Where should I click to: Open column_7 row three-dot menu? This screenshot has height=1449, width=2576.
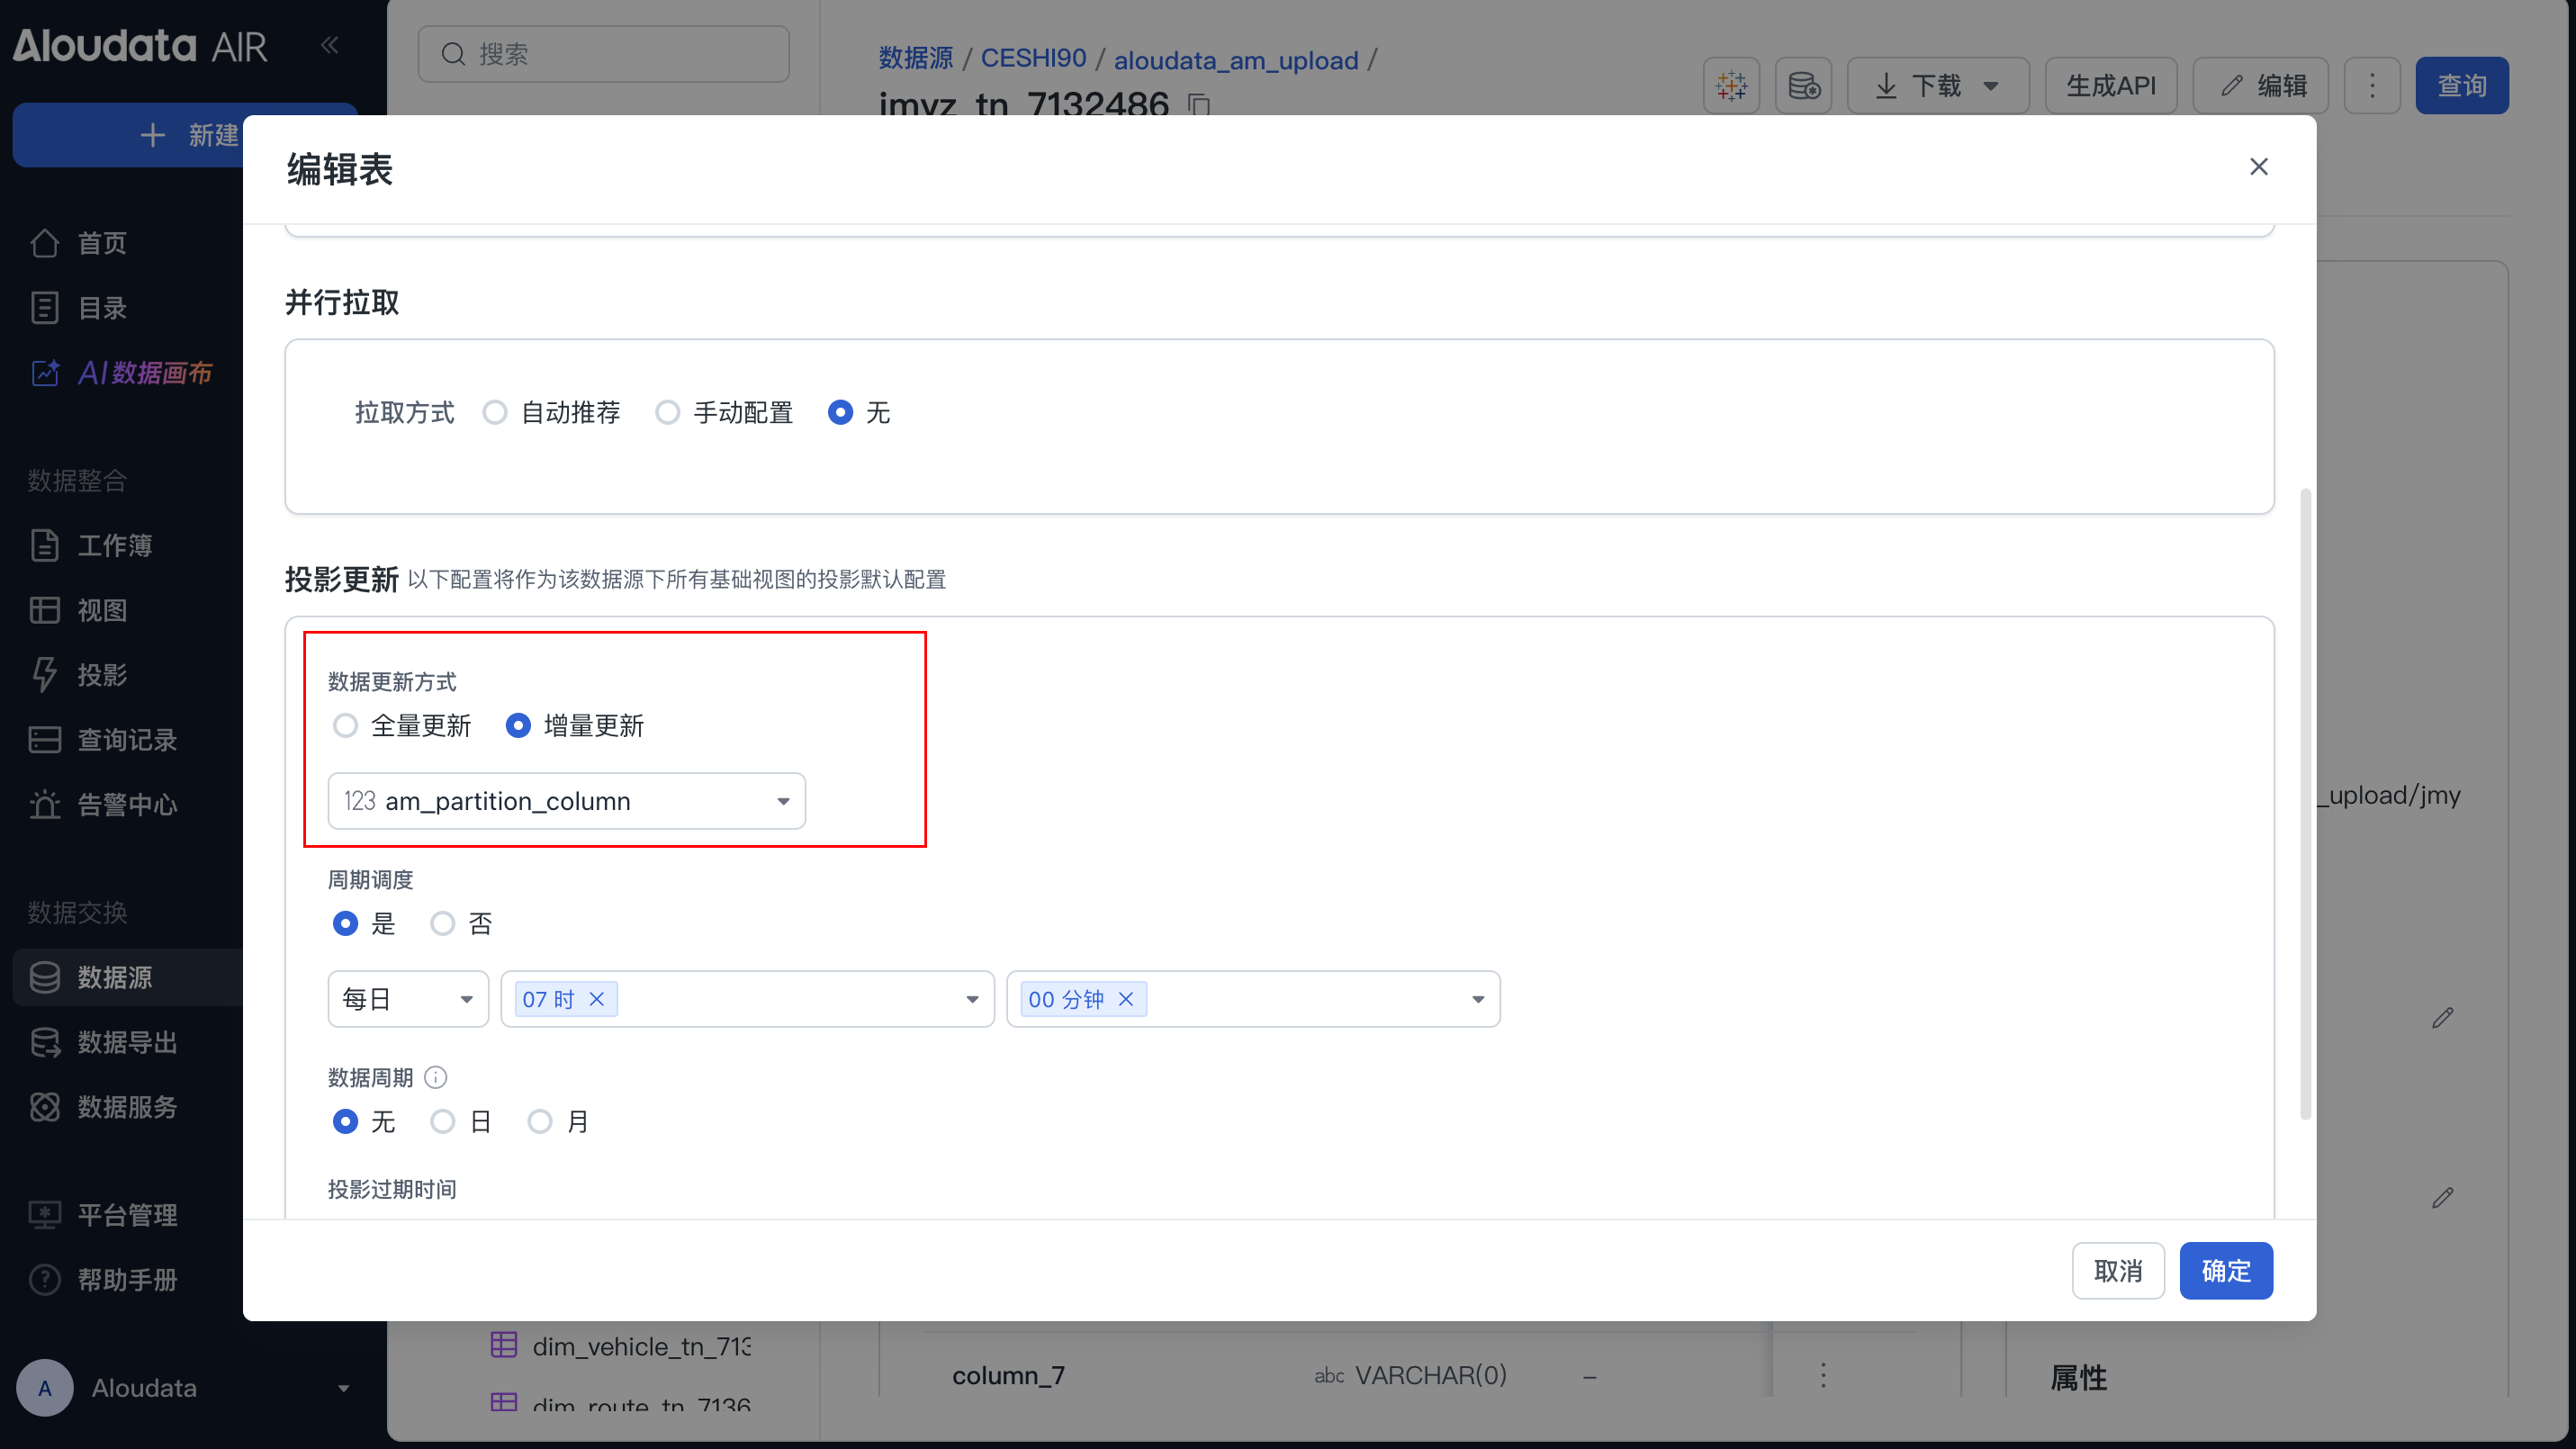point(1823,1375)
